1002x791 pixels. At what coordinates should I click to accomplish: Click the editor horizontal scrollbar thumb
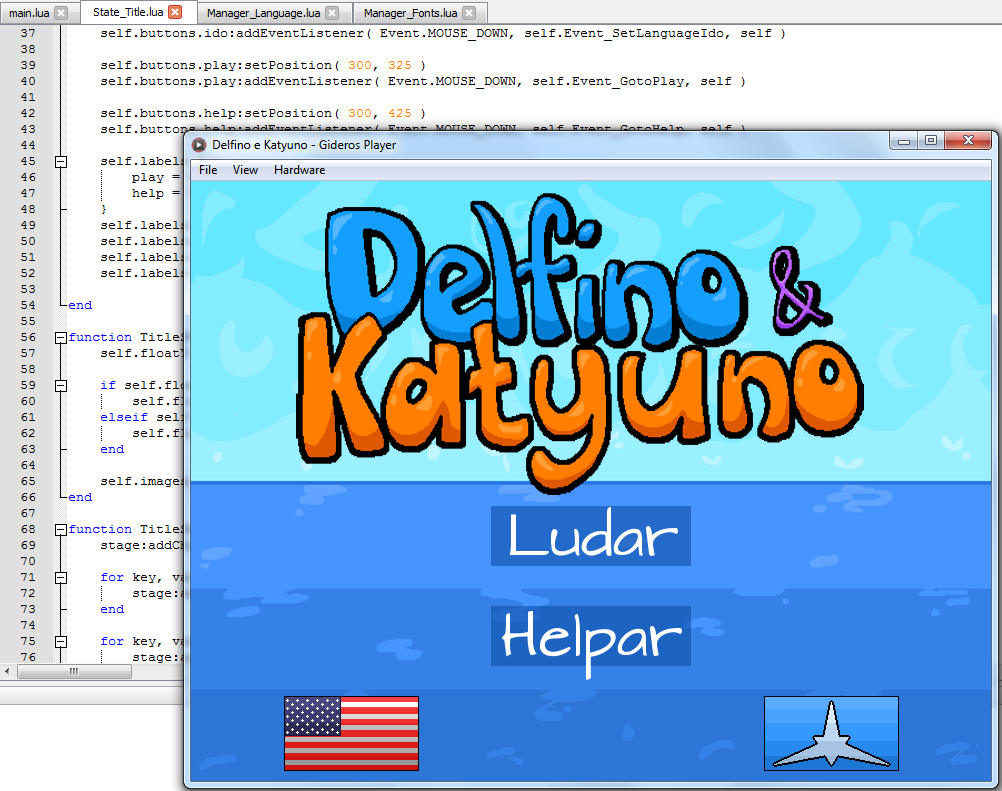(x=72, y=672)
